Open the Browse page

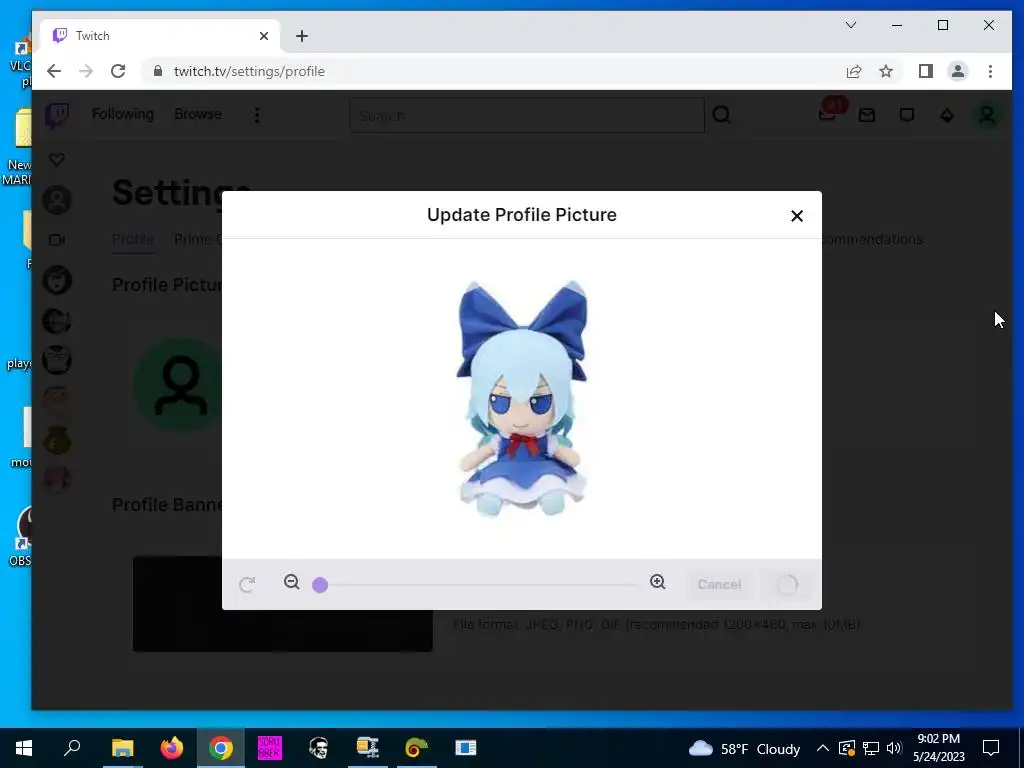tap(198, 114)
